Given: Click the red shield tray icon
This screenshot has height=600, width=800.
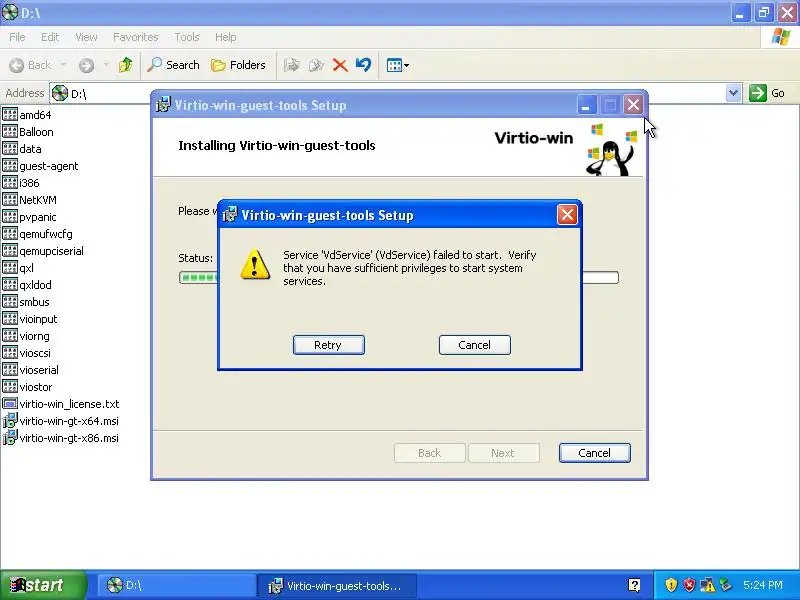Looking at the screenshot, I should point(689,585).
